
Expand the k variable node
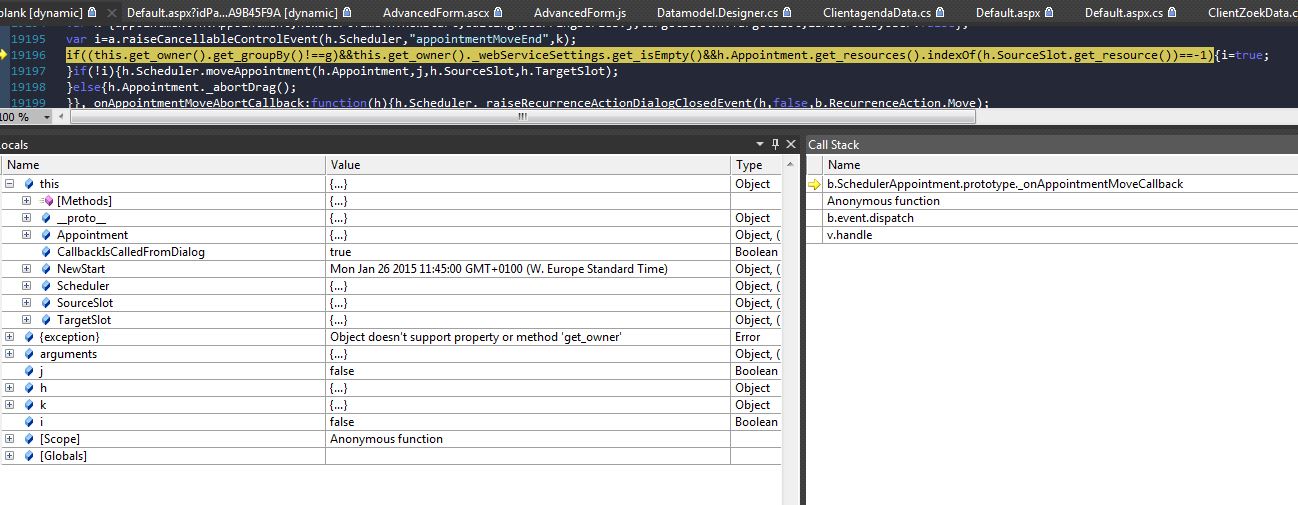(x=9, y=405)
